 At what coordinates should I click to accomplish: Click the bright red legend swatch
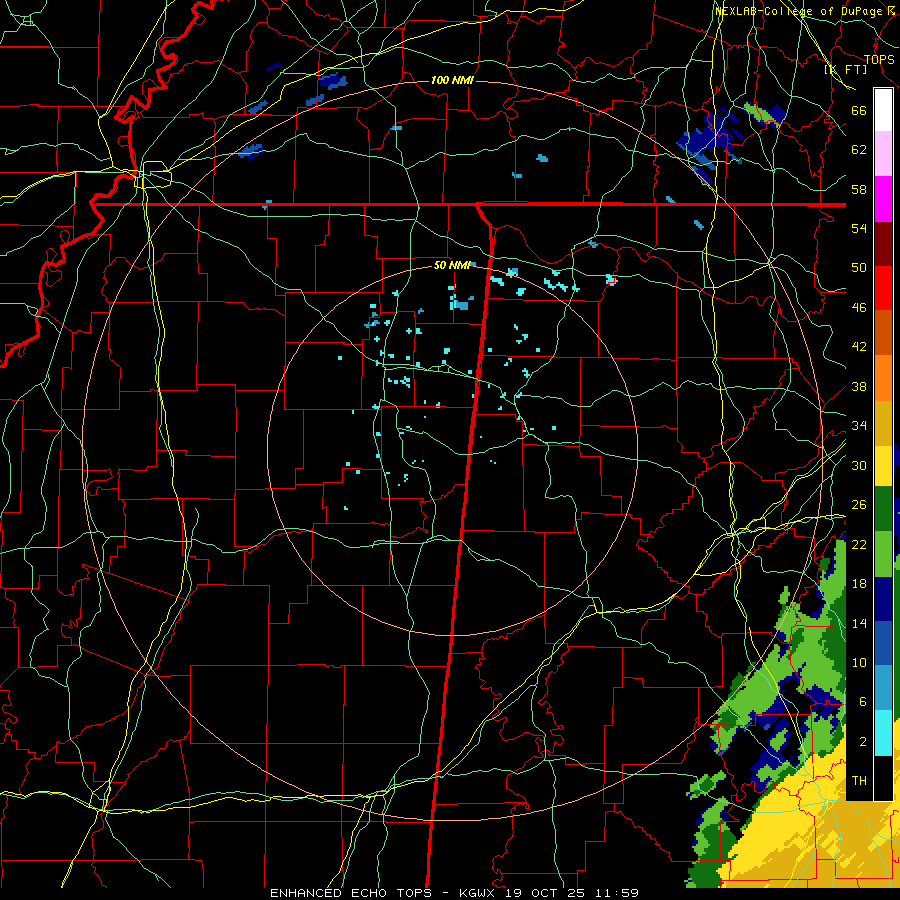pos(883,288)
